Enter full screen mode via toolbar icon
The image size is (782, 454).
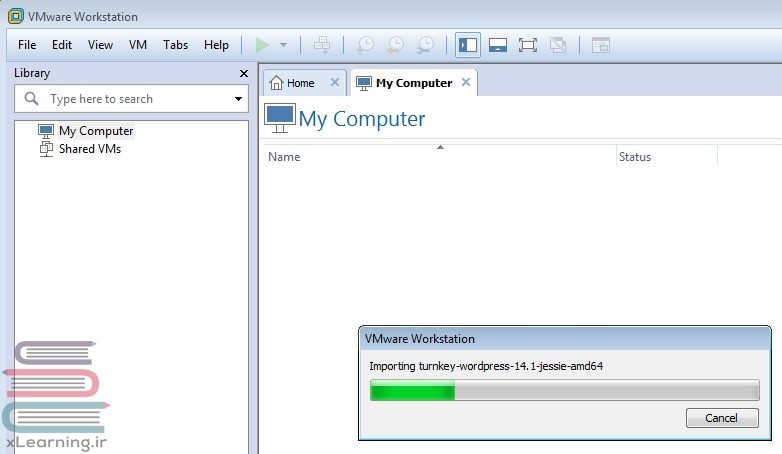point(528,45)
